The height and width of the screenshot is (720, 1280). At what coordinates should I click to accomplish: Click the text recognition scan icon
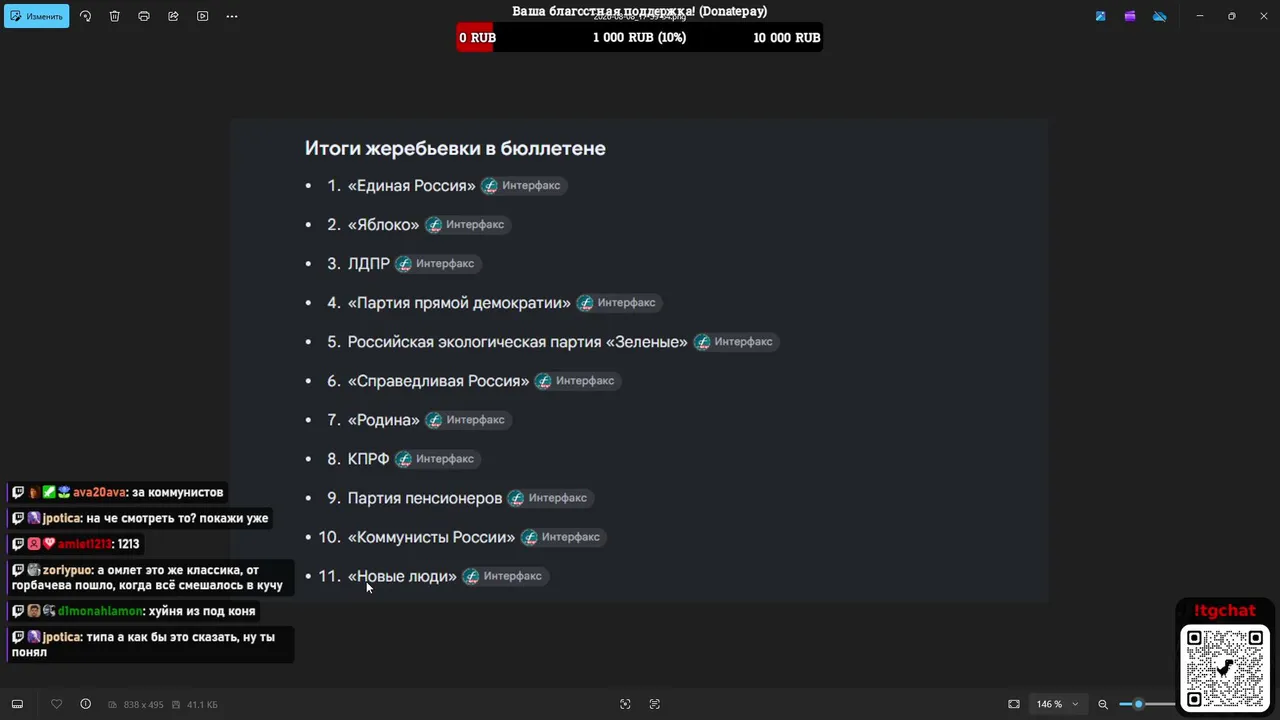point(655,704)
